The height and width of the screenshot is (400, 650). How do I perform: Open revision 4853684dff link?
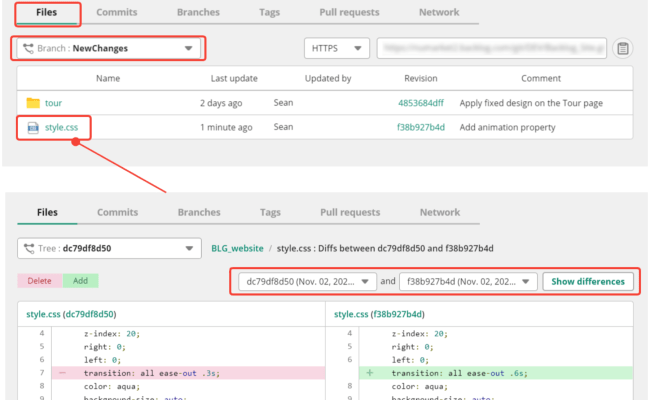(x=421, y=103)
